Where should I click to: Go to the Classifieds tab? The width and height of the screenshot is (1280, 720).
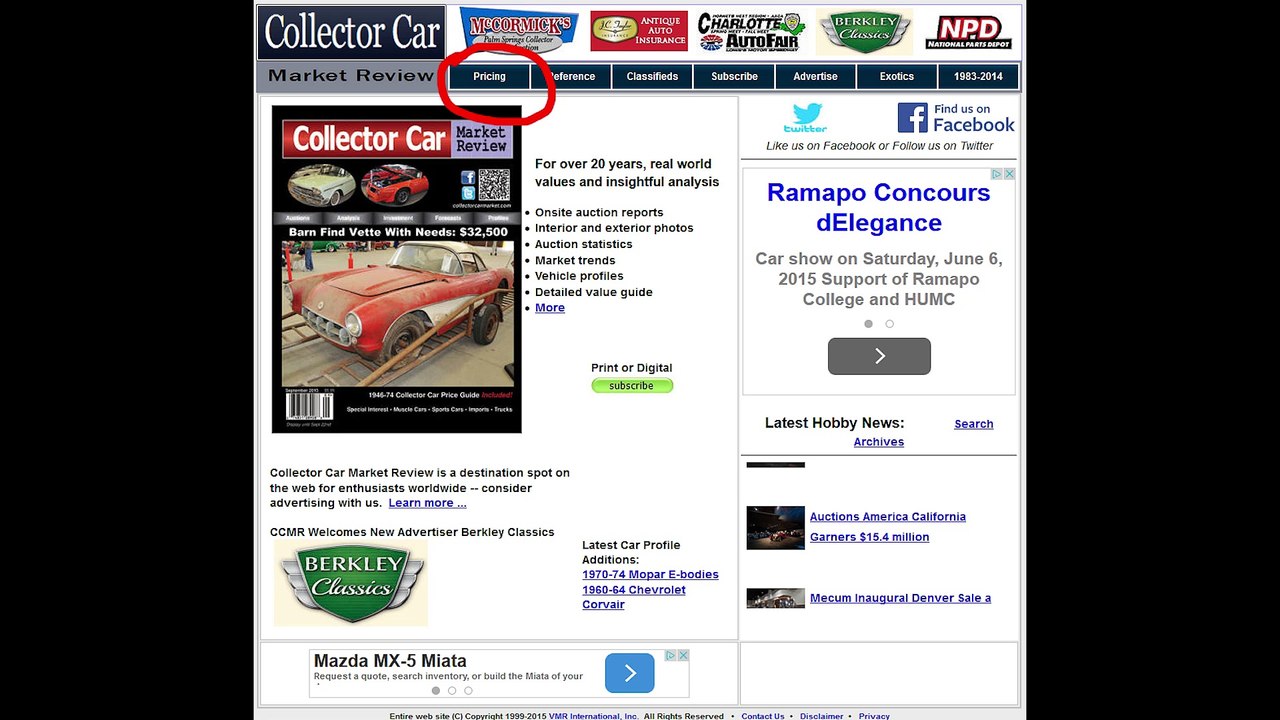tap(652, 77)
